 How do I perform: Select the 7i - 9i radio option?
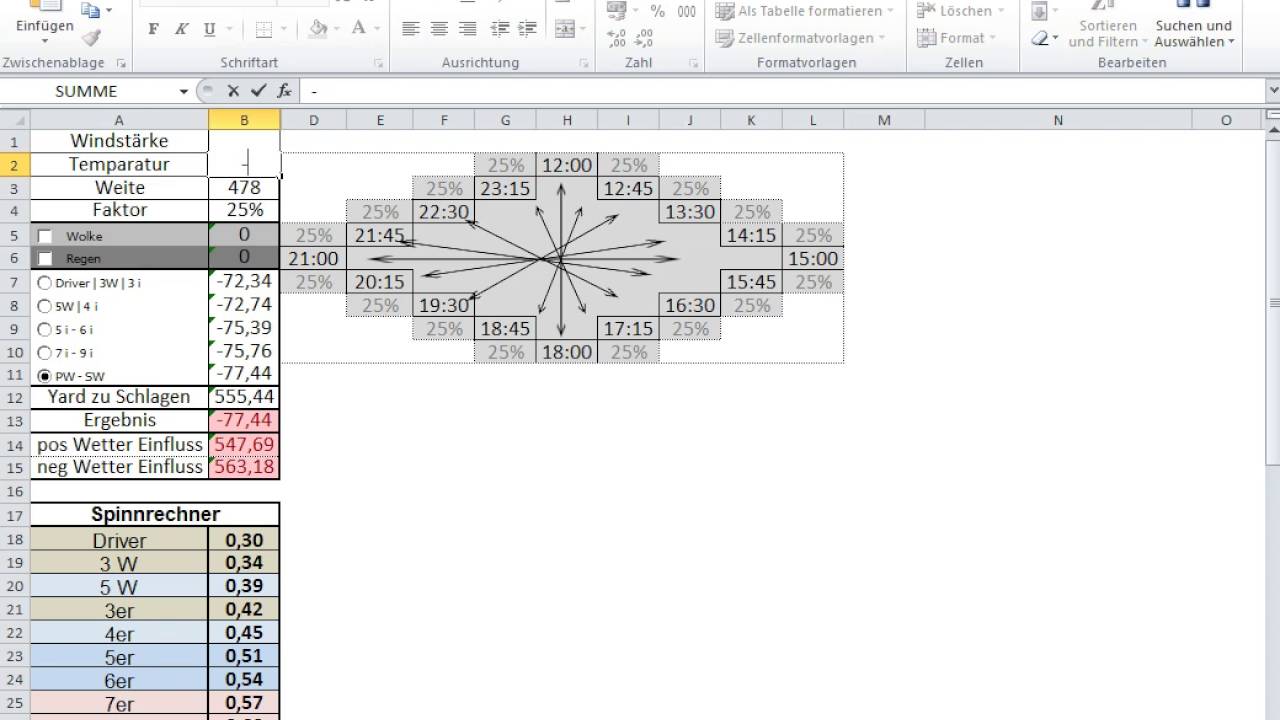point(44,353)
